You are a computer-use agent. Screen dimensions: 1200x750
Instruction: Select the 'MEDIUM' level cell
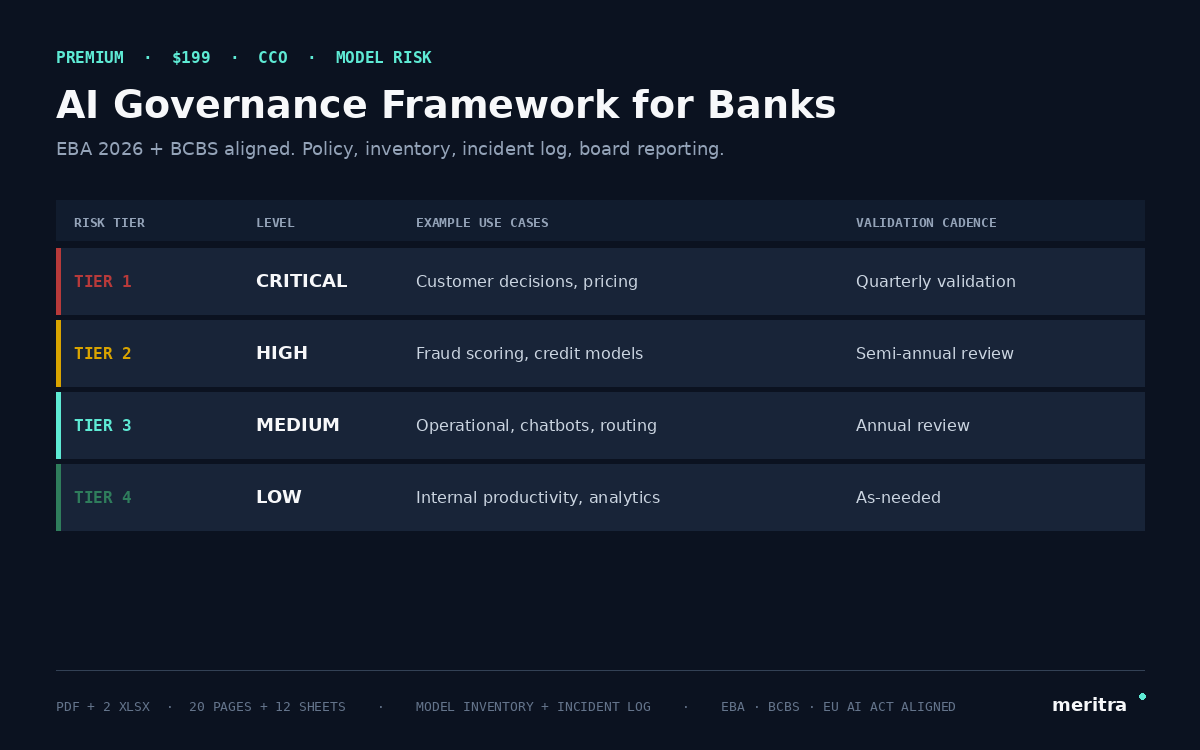click(x=298, y=426)
